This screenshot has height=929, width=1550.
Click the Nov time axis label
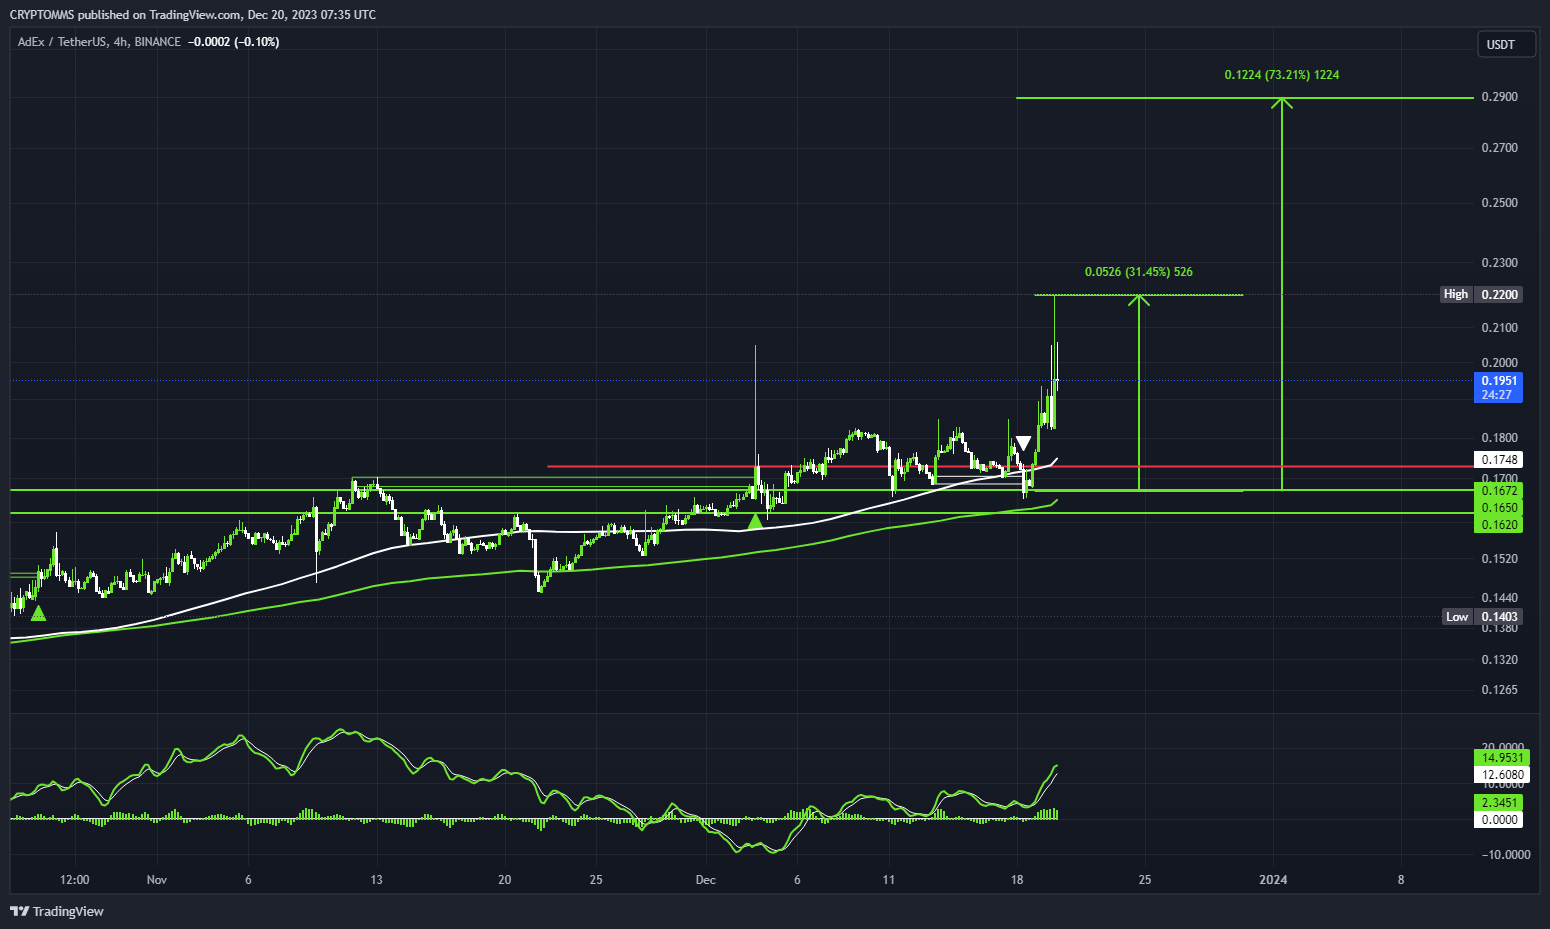click(156, 880)
